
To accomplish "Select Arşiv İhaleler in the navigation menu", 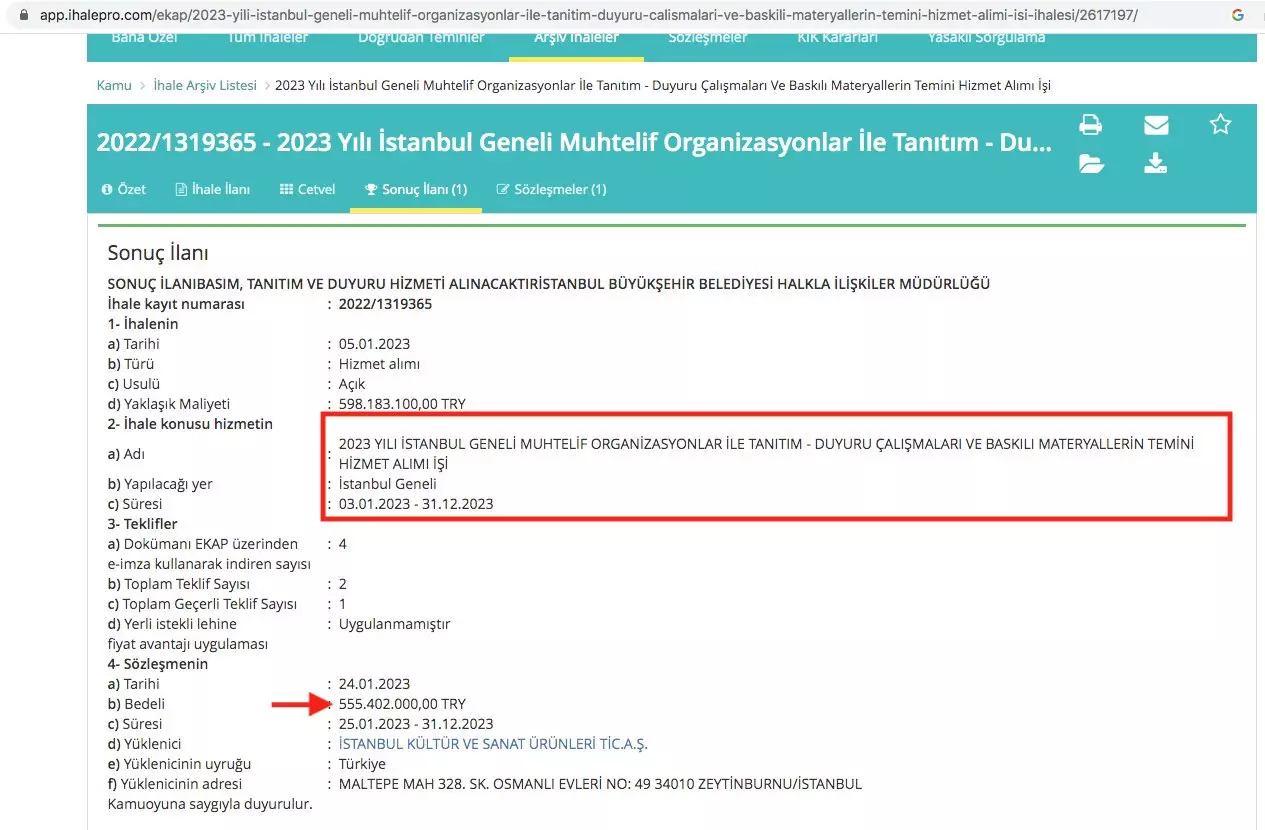I will point(576,35).
